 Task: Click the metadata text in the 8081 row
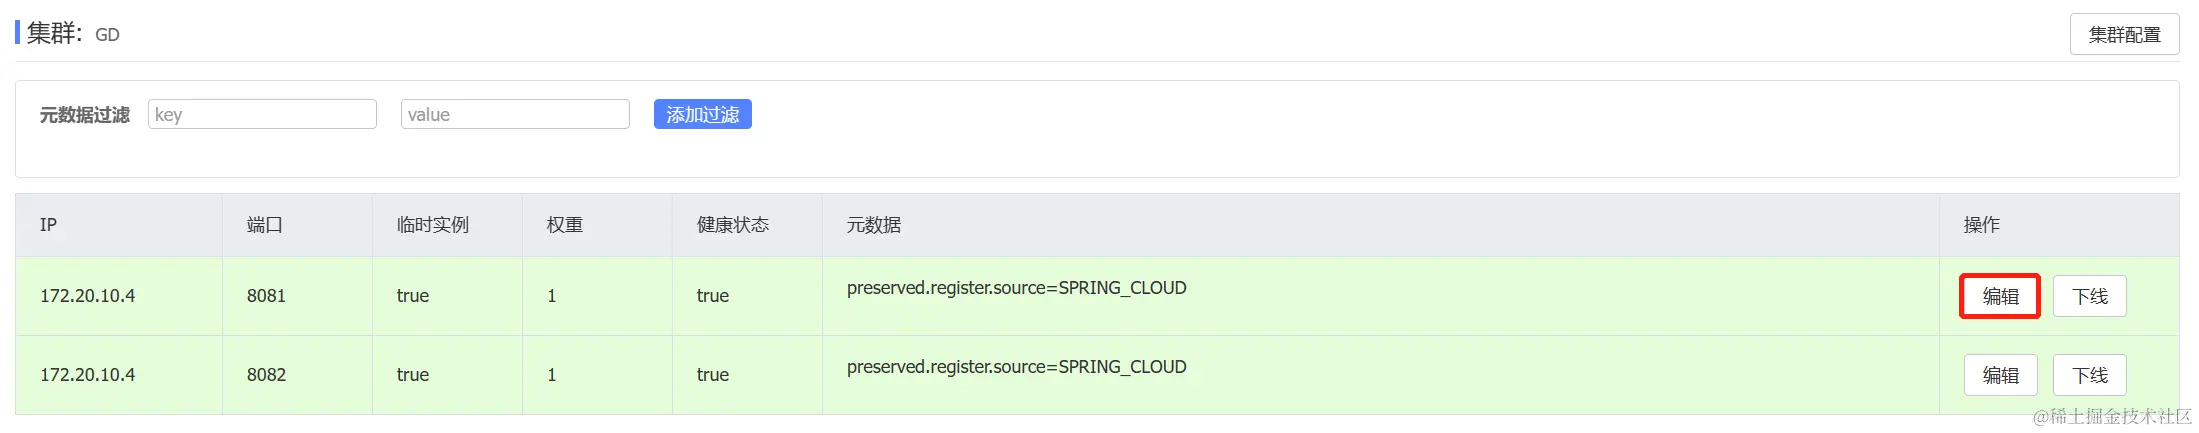coord(1016,288)
